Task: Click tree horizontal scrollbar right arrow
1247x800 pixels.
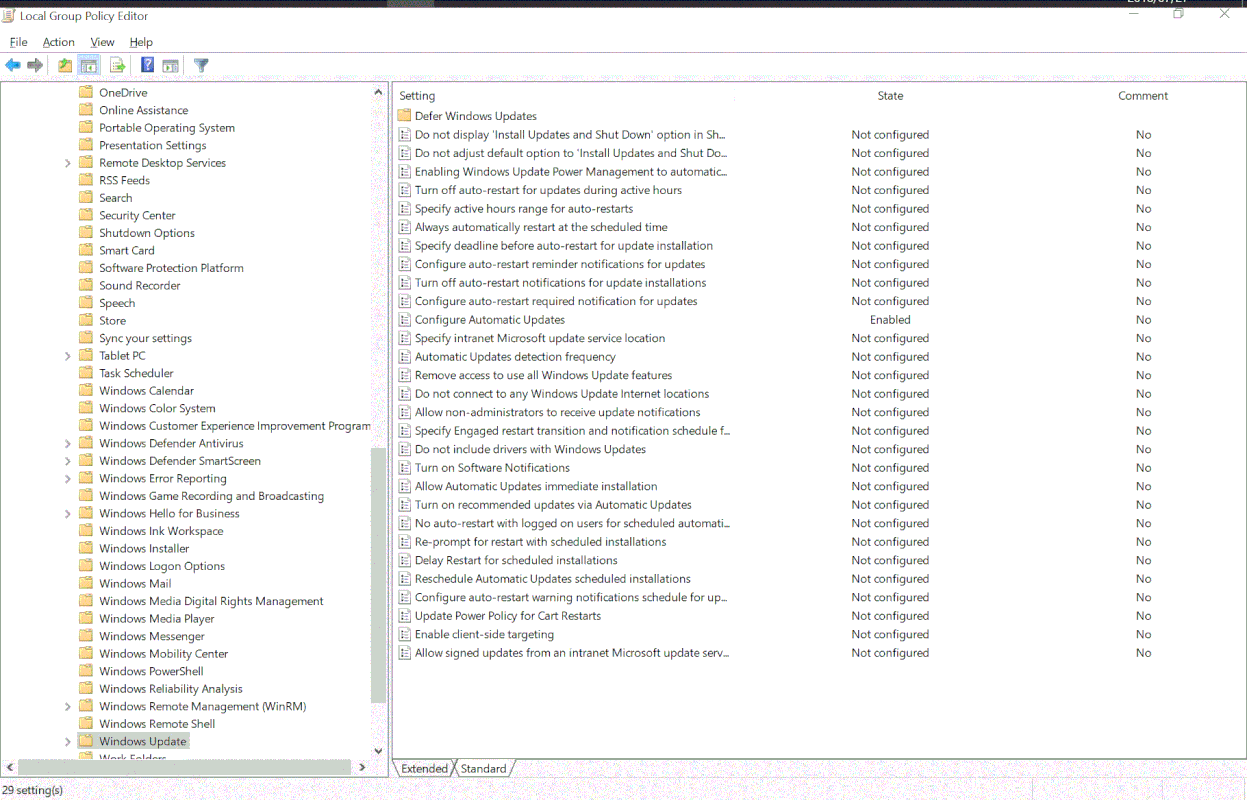Action: (x=362, y=767)
